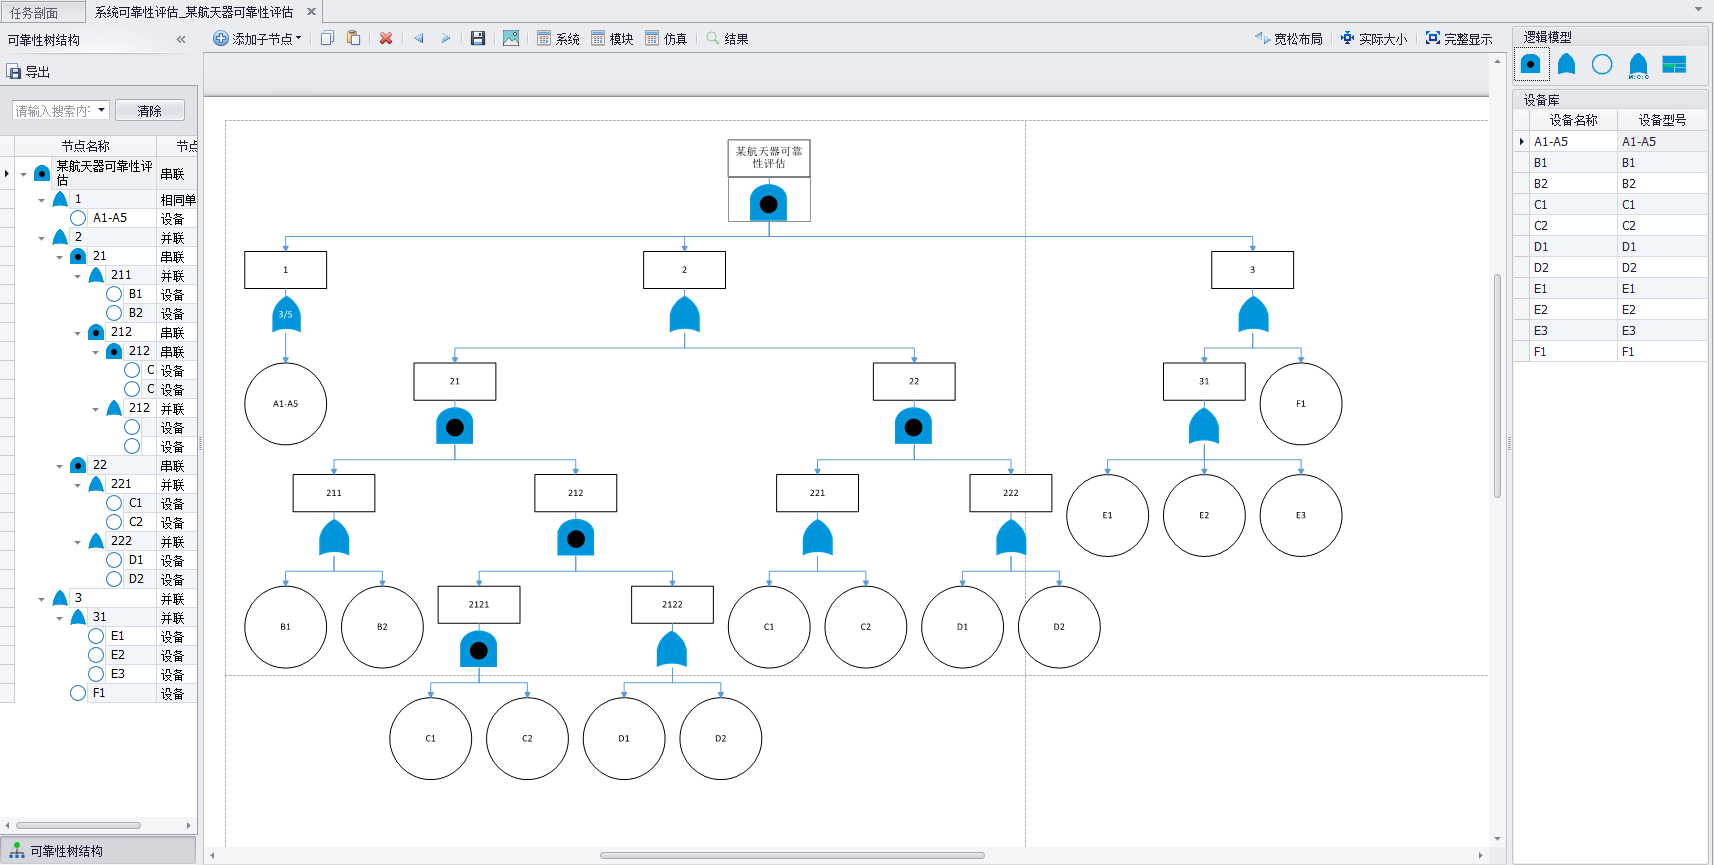
Task: Click the 导出 button label
Action: tap(38, 72)
